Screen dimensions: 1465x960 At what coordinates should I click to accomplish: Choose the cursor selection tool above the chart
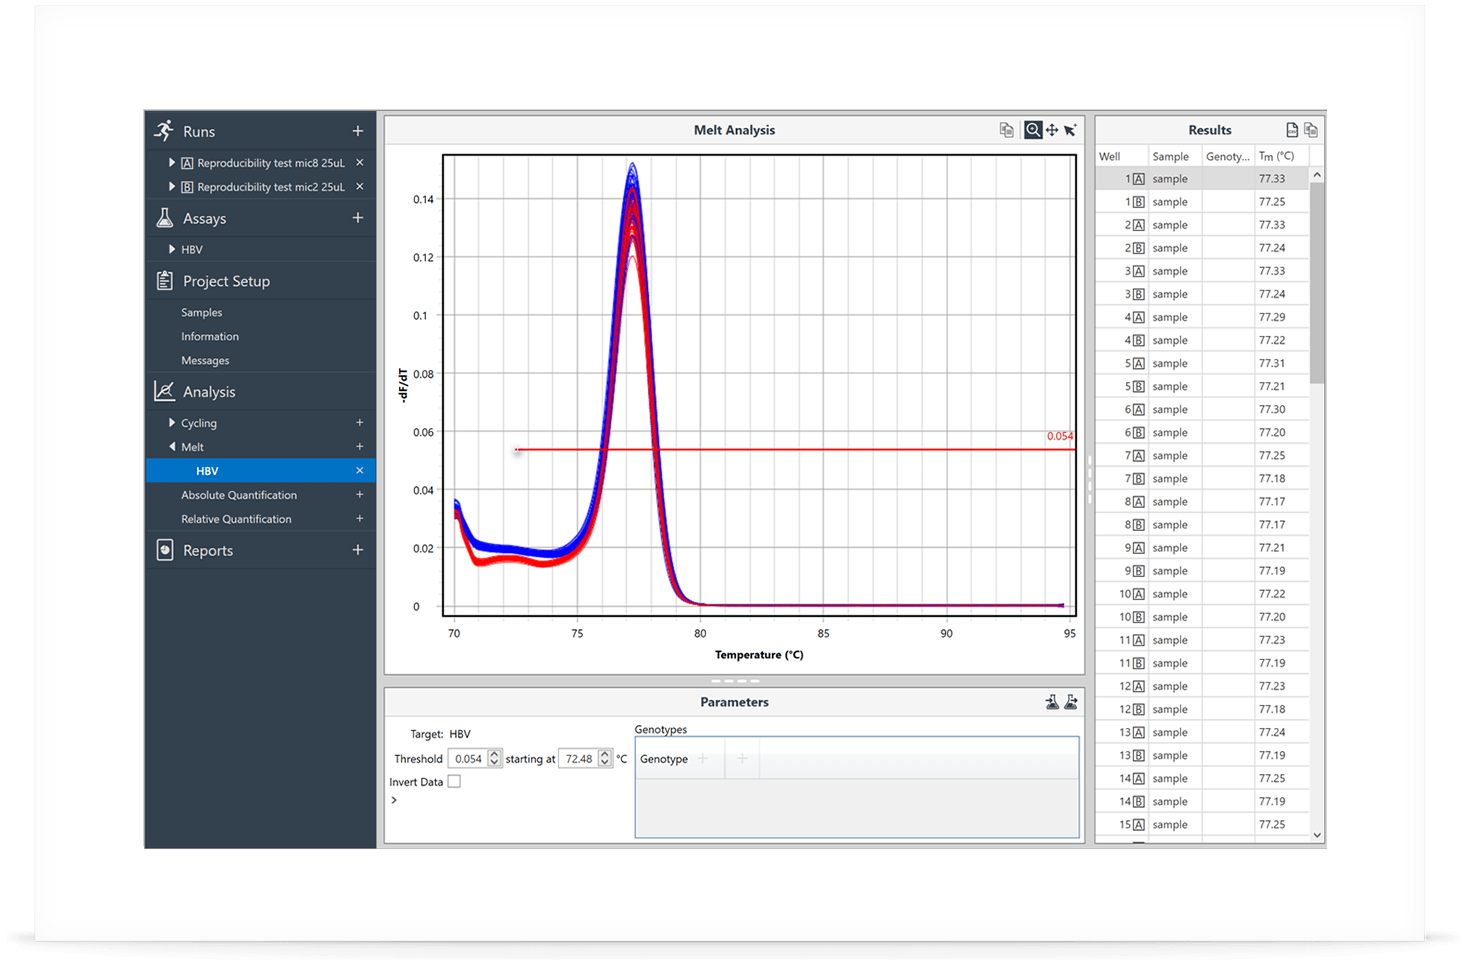click(x=1070, y=130)
